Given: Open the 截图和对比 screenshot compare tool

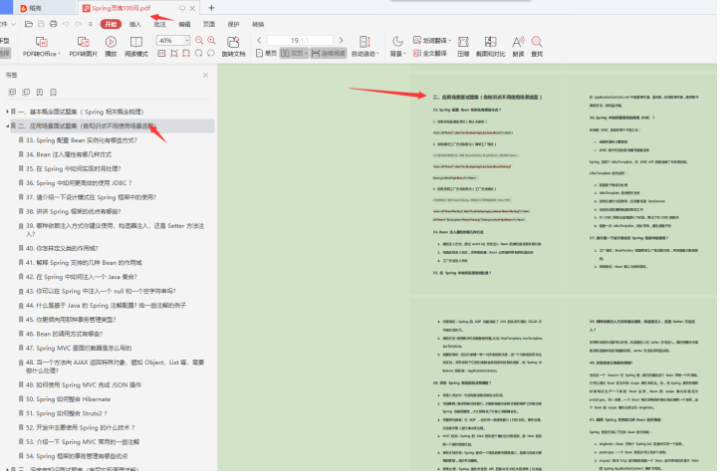Looking at the screenshot, I should (x=490, y=47).
